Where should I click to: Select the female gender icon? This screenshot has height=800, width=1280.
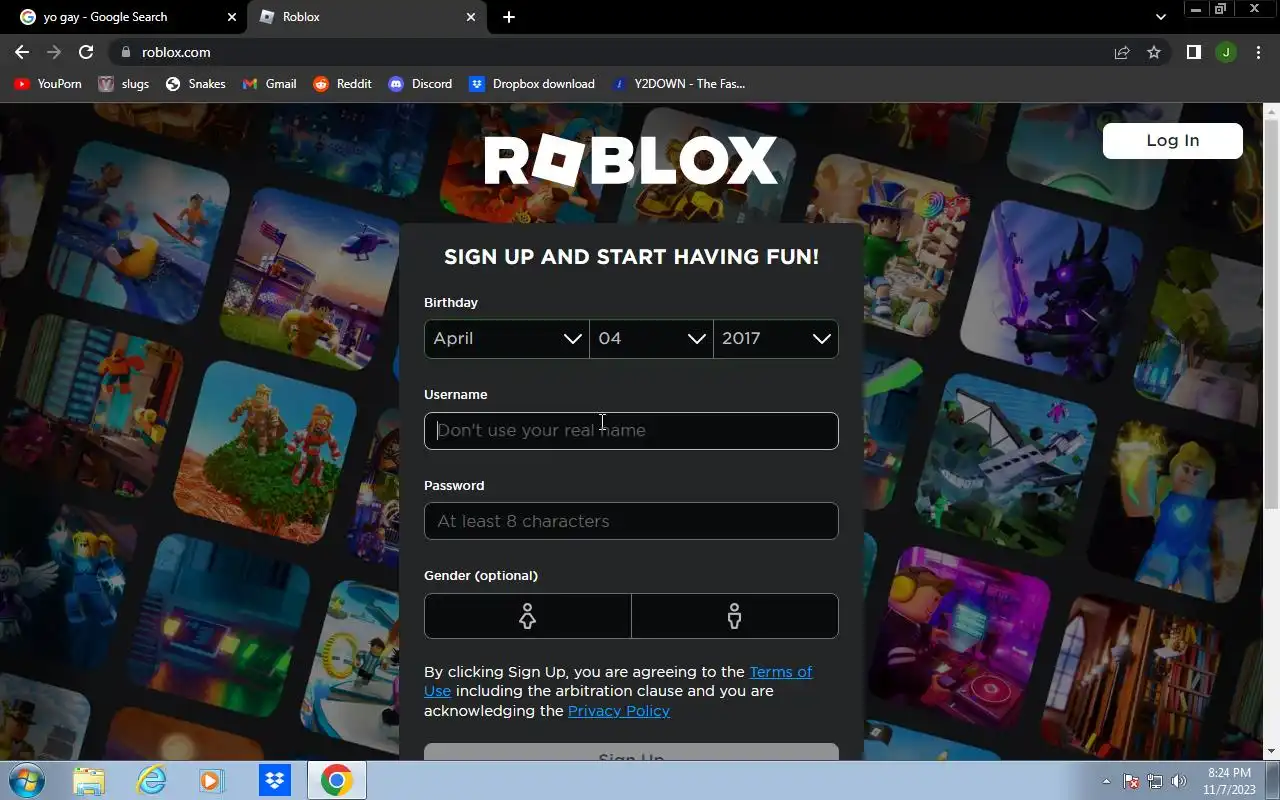pos(527,616)
